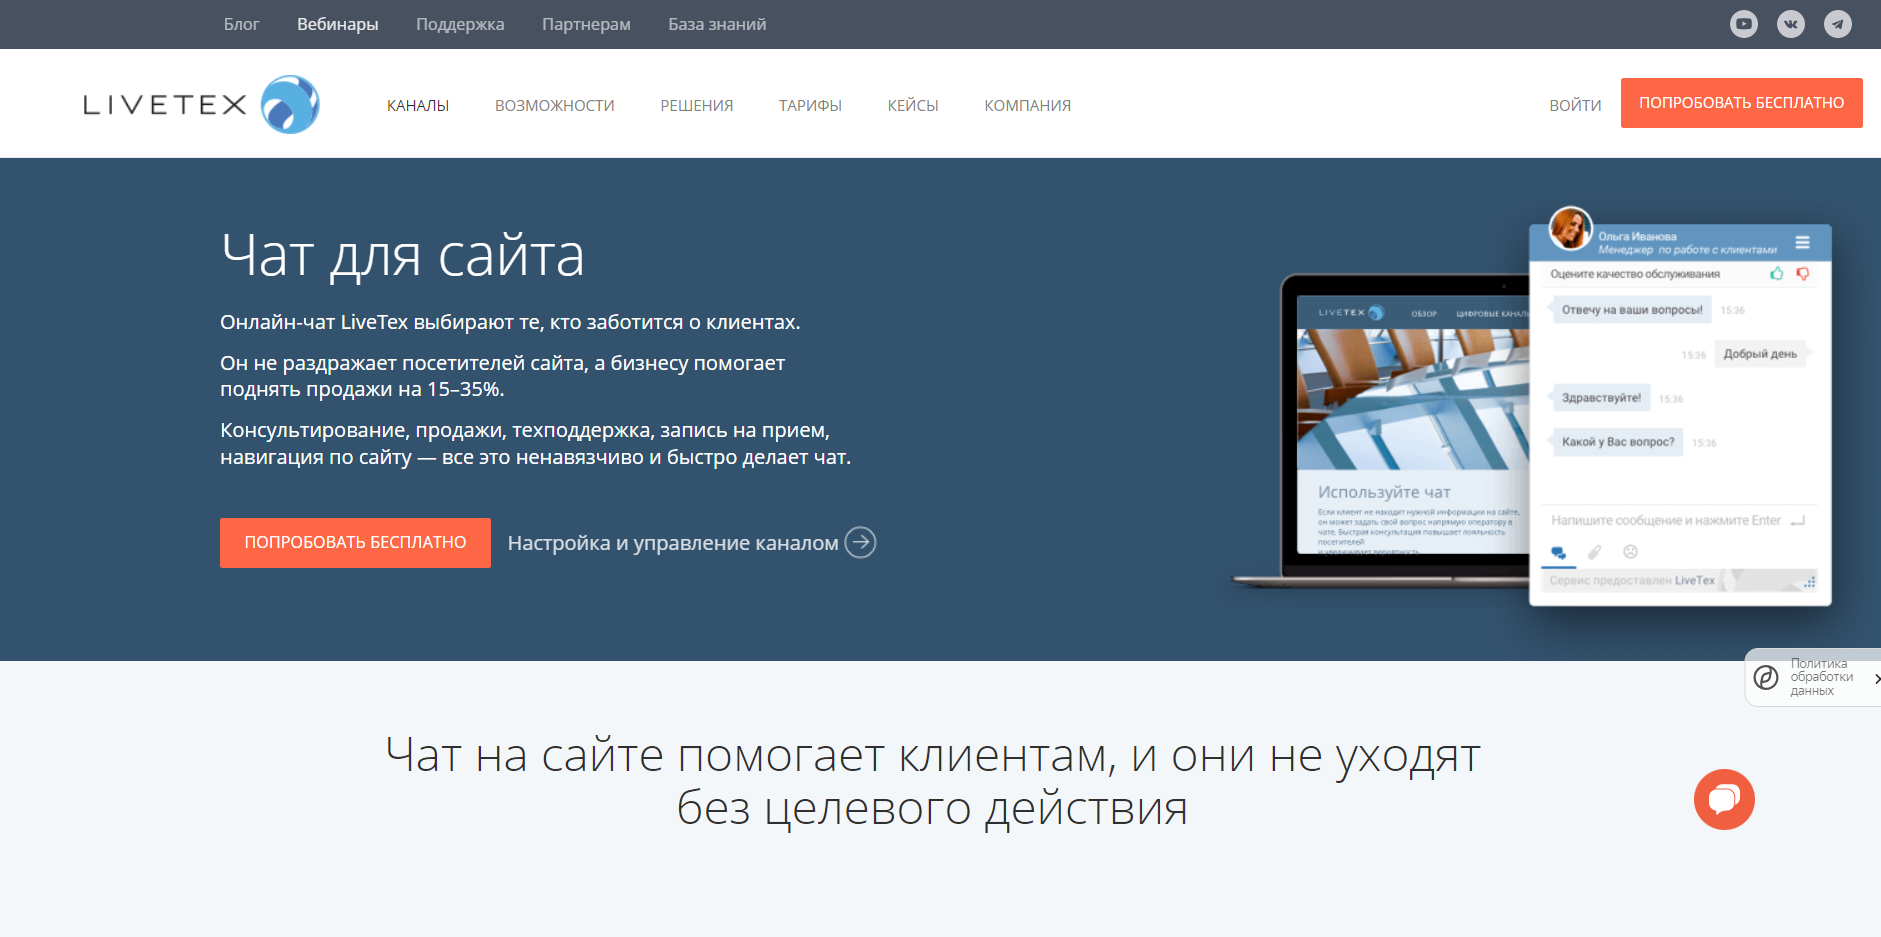Click the resize handle dots in the chat widget corner
Screen dimensions: 1881x937
pyautogui.click(x=1809, y=582)
